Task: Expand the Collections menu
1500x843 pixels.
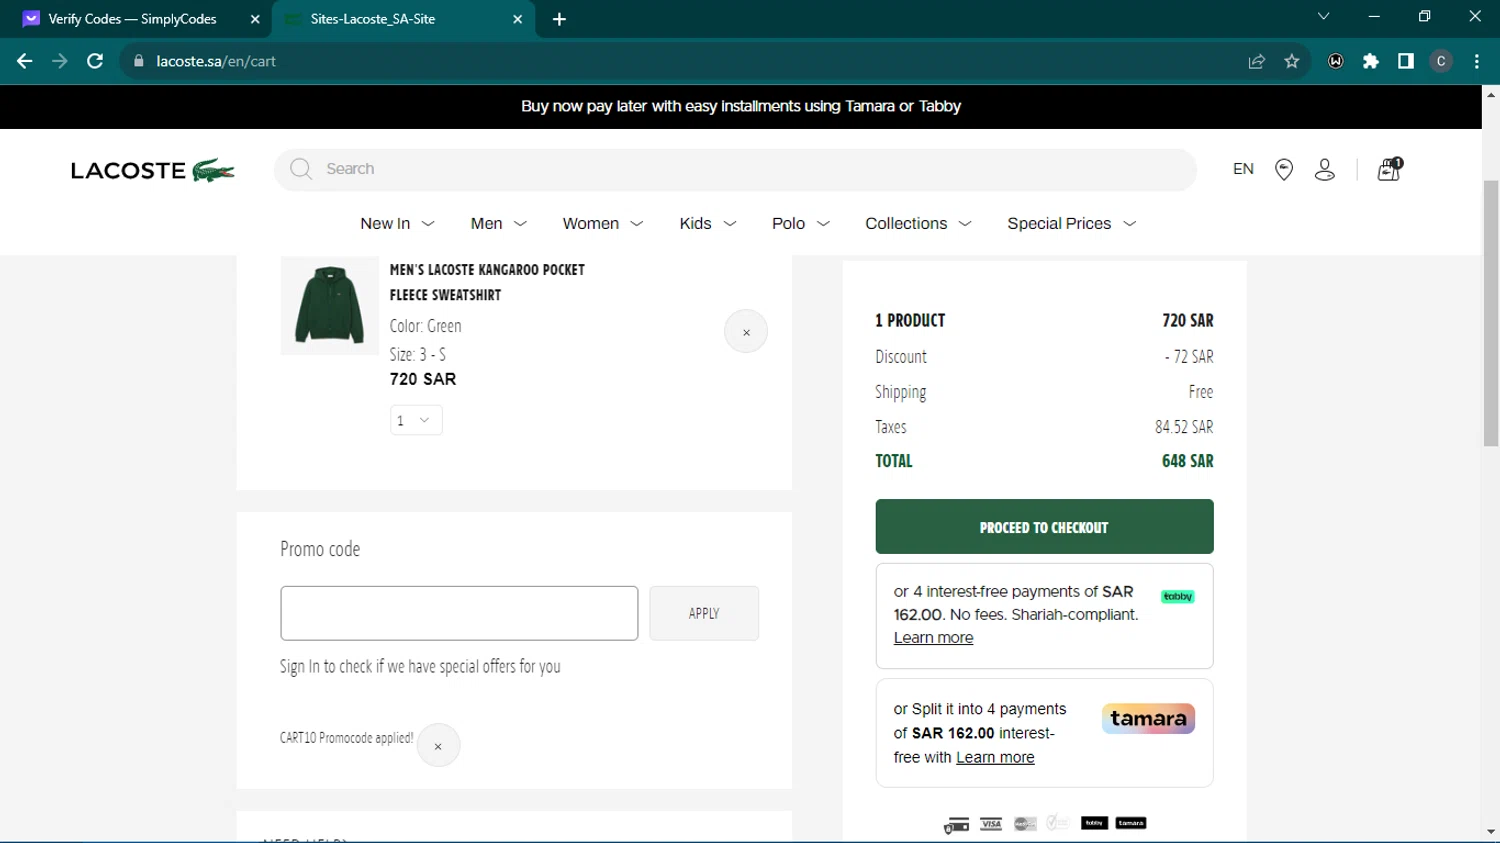Action: coord(918,224)
